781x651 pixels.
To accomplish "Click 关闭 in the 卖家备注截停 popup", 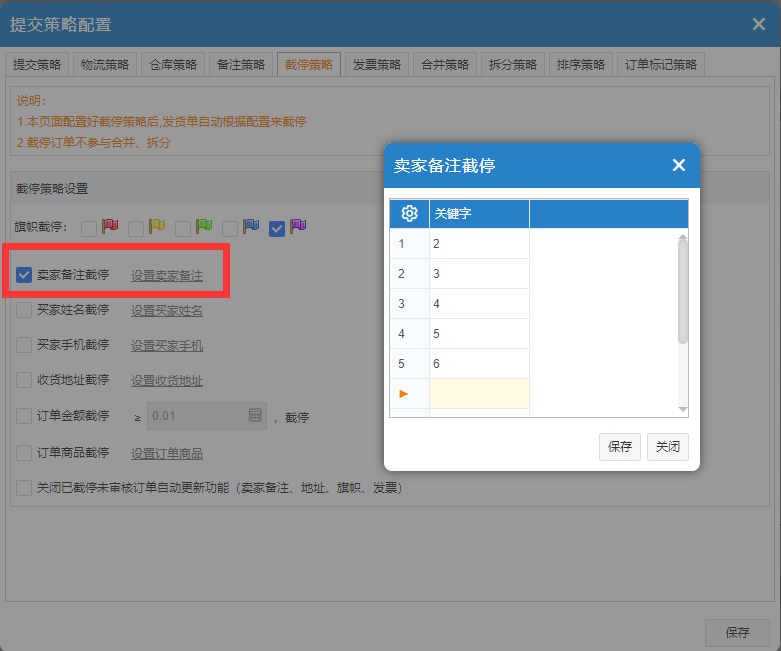I will [667, 447].
